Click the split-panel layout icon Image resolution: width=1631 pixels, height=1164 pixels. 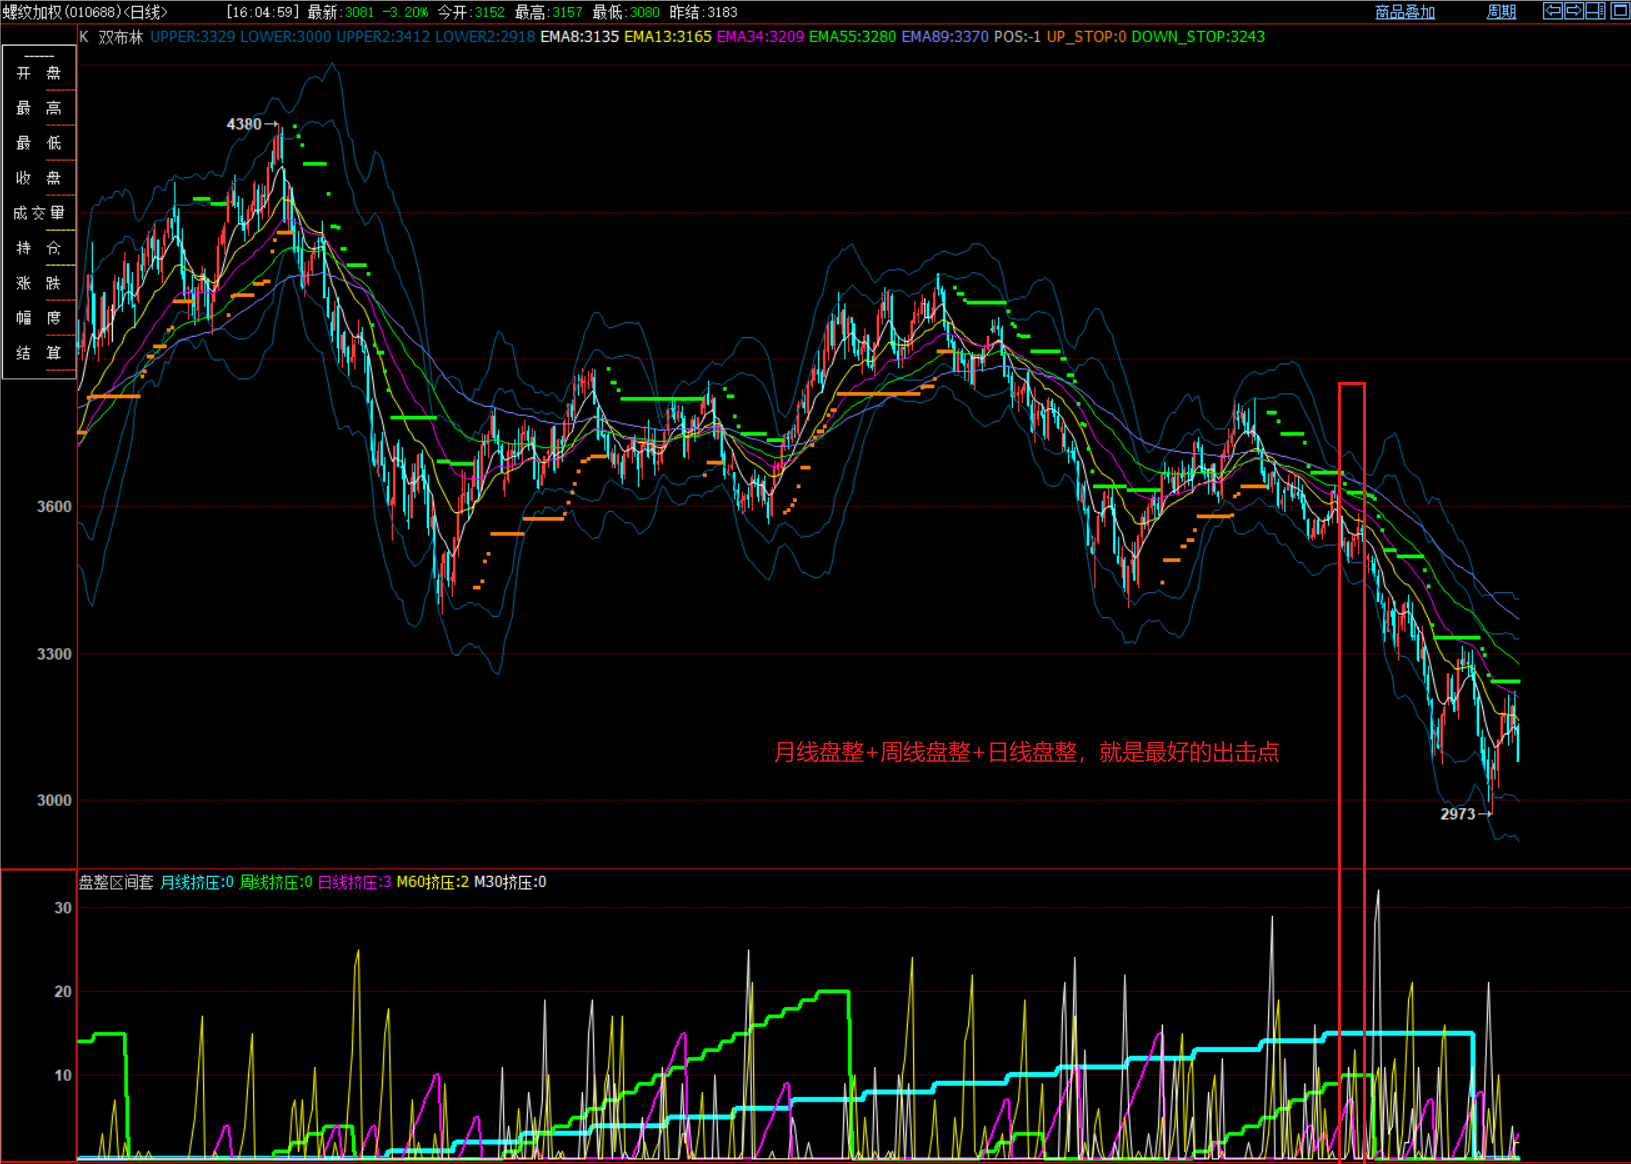(1596, 11)
